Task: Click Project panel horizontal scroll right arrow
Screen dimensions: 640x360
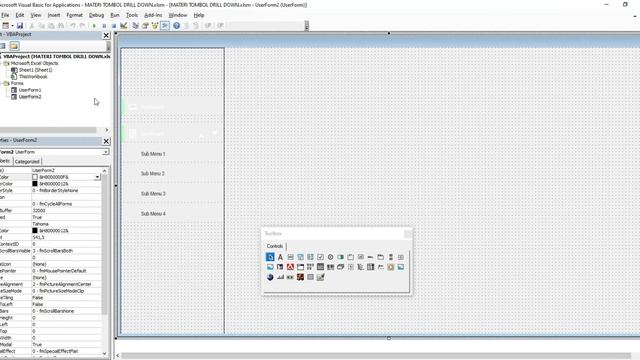Action: pyautogui.click(x=107, y=130)
